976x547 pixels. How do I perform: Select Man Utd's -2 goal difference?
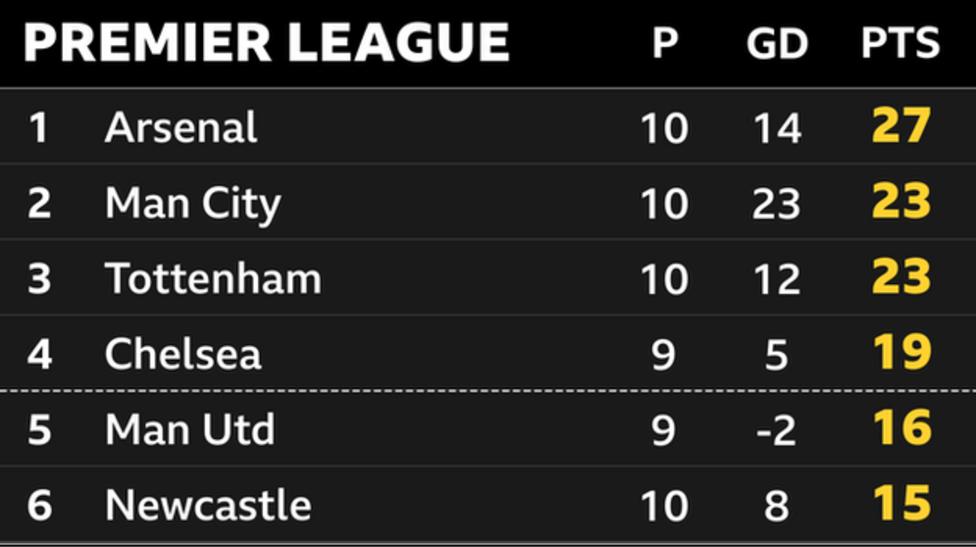pos(775,429)
